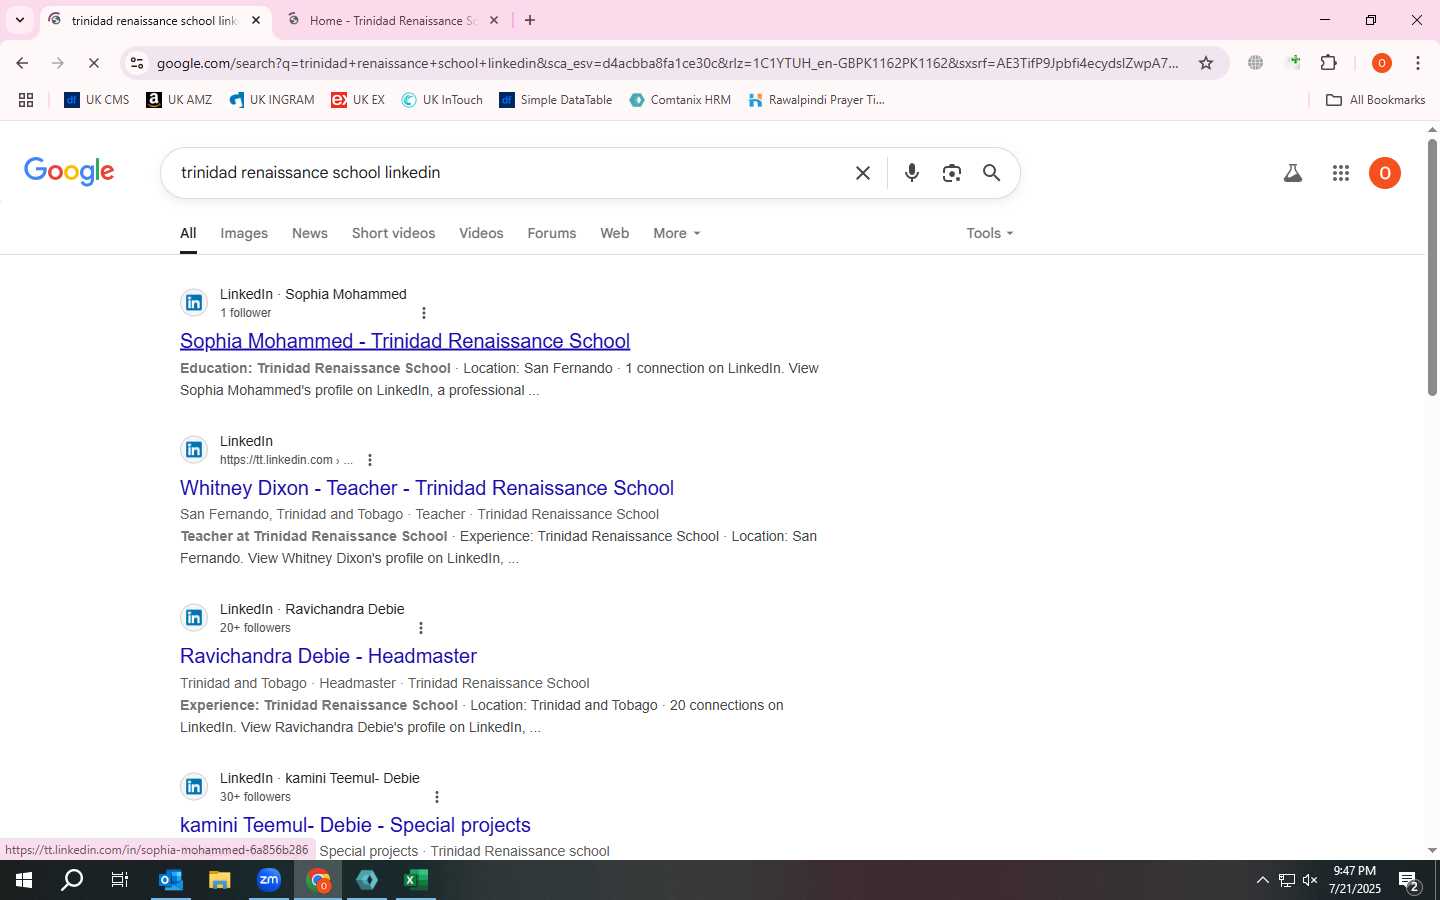Open Chrome profile avatar in toolbar
1440x900 pixels.
pos(1382,63)
